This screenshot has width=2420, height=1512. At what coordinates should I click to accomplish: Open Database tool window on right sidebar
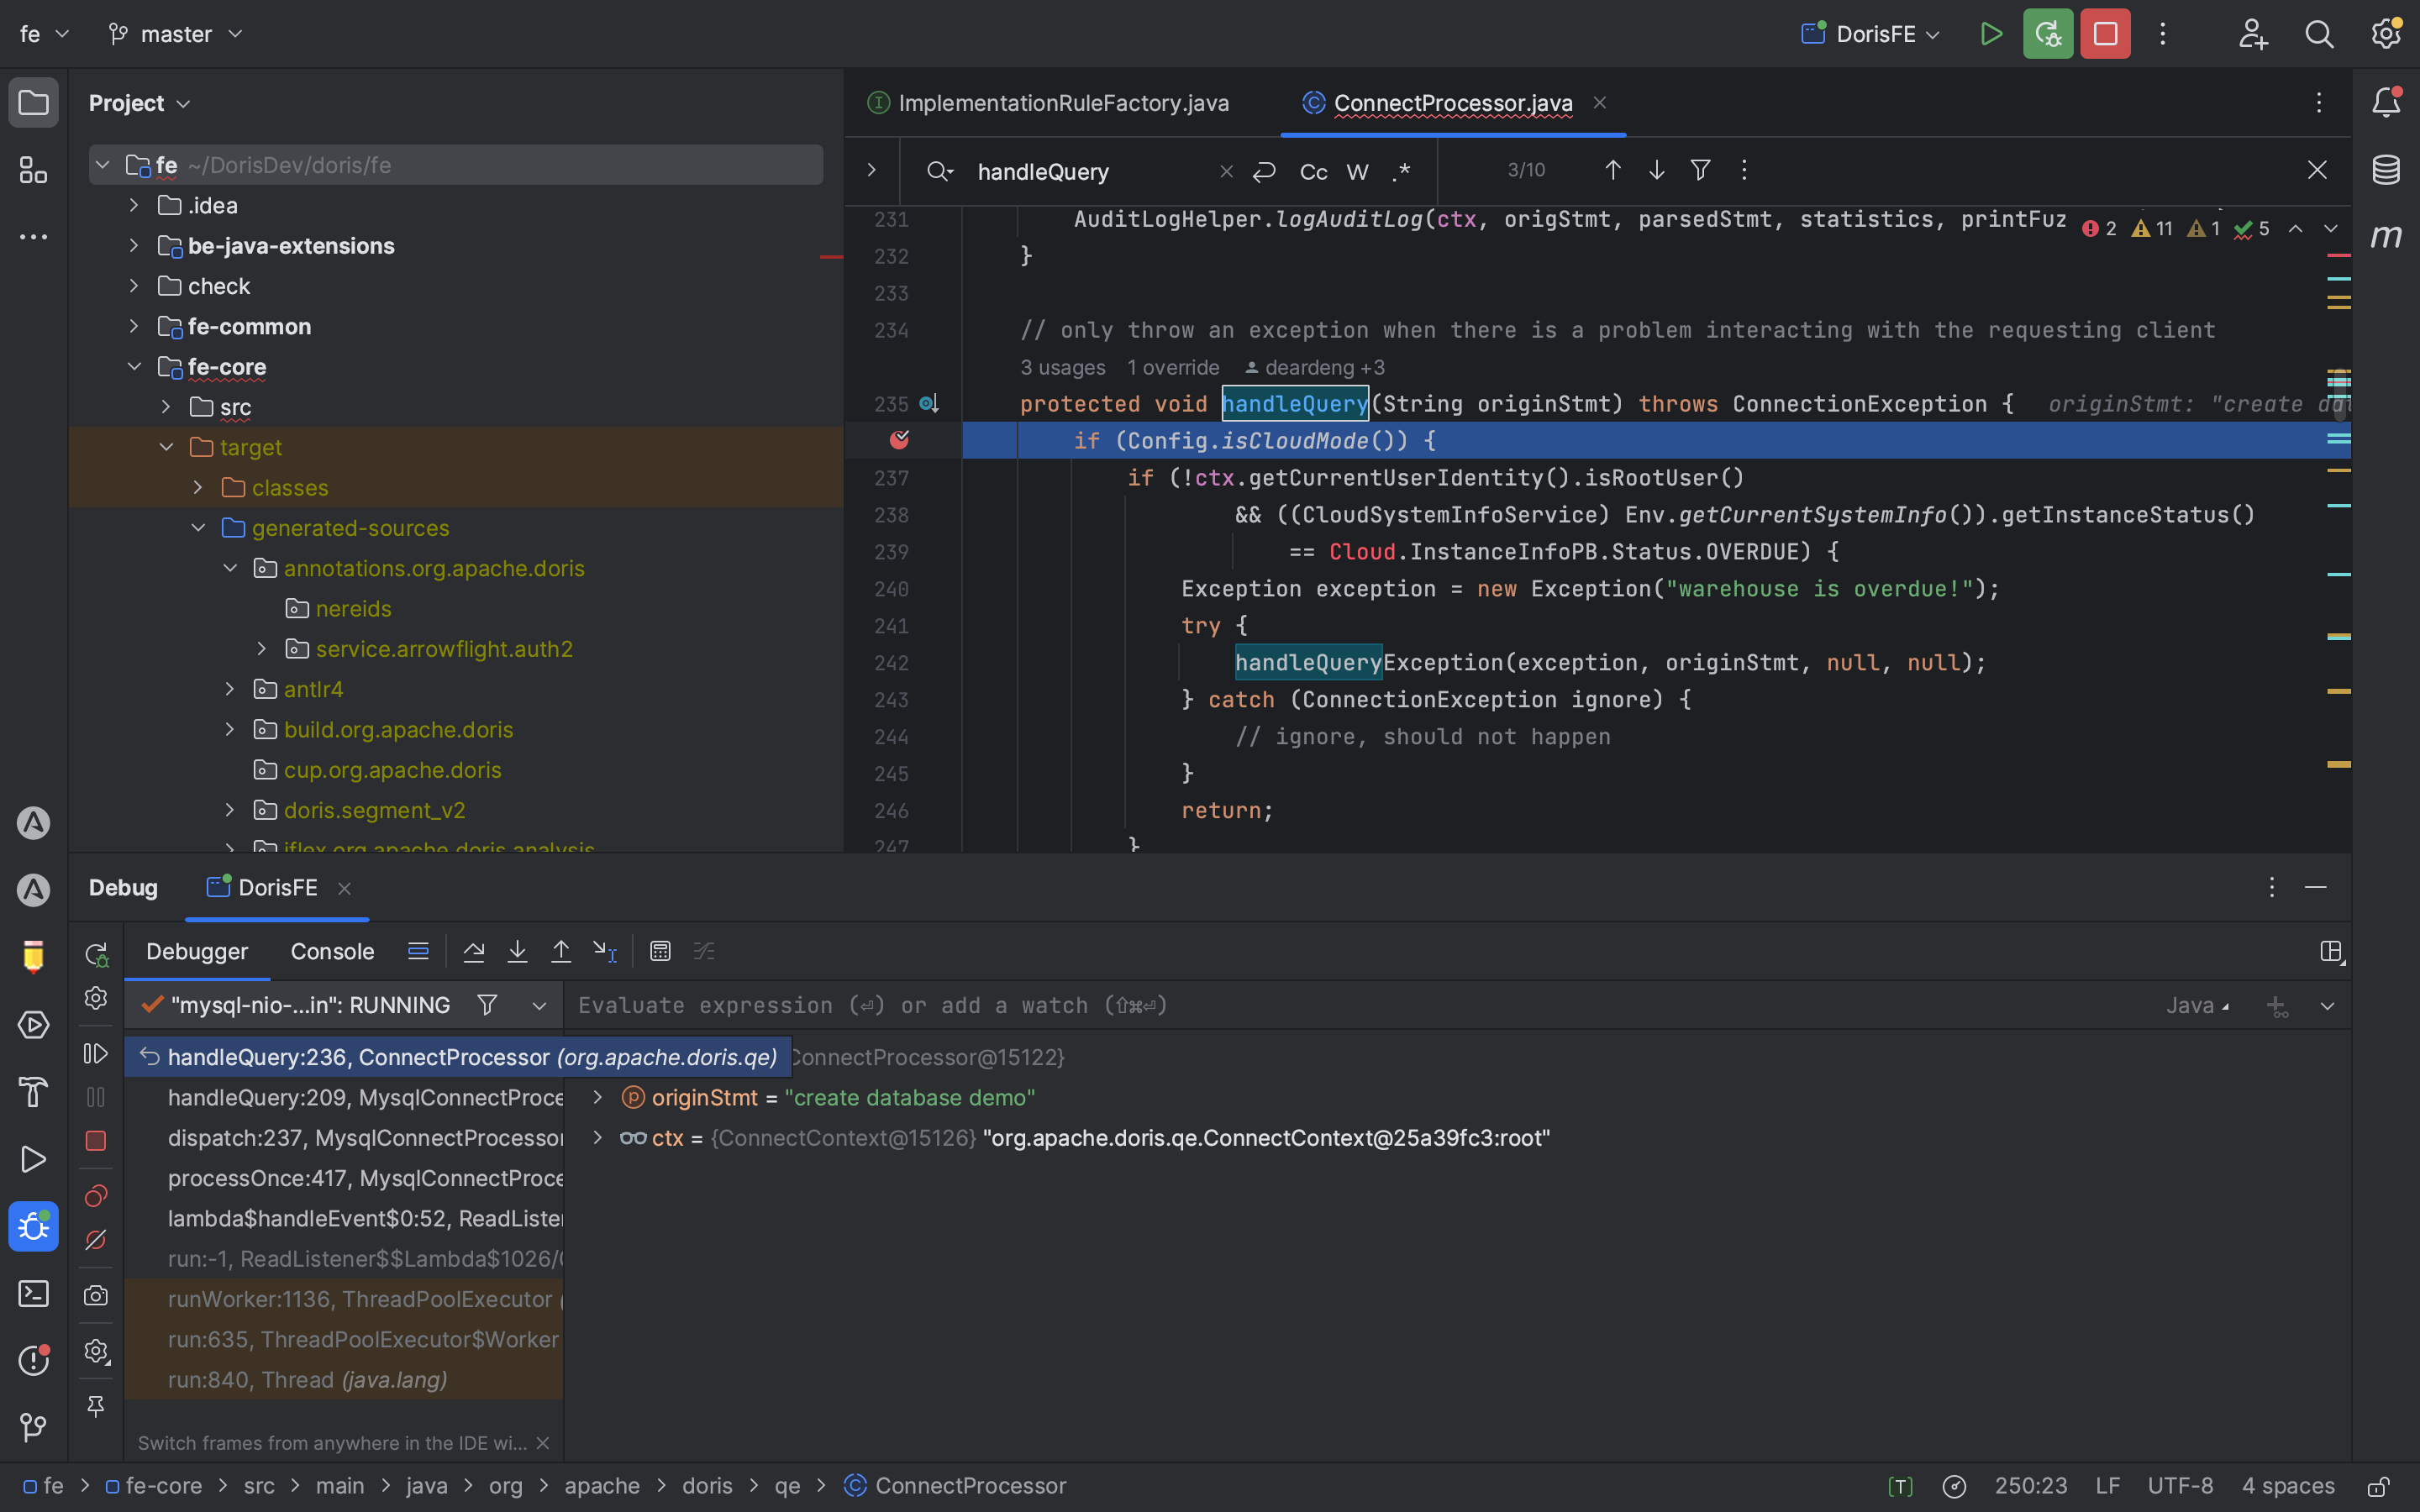pyautogui.click(x=2386, y=169)
